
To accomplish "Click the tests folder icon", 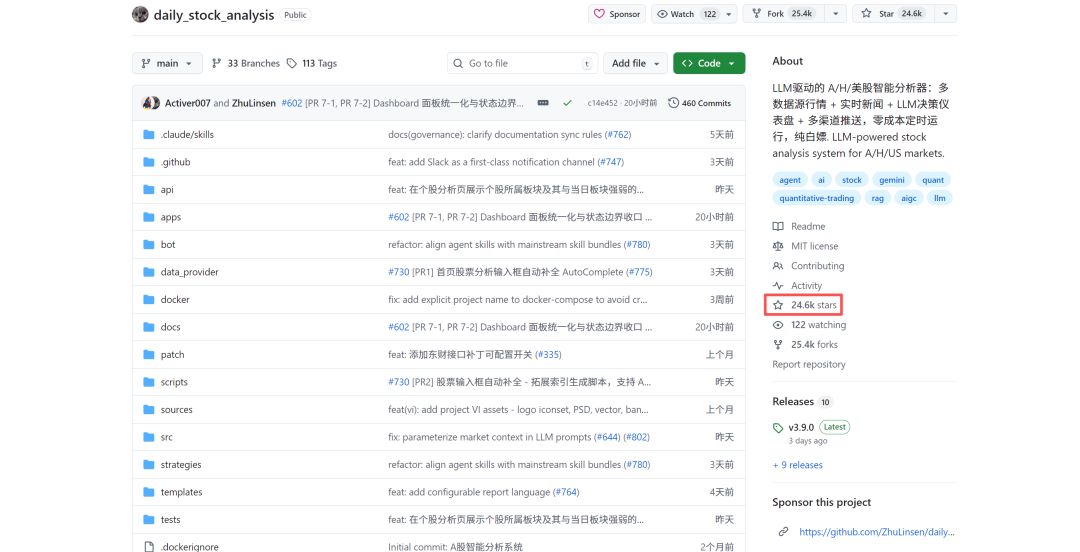I will tap(149, 520).
